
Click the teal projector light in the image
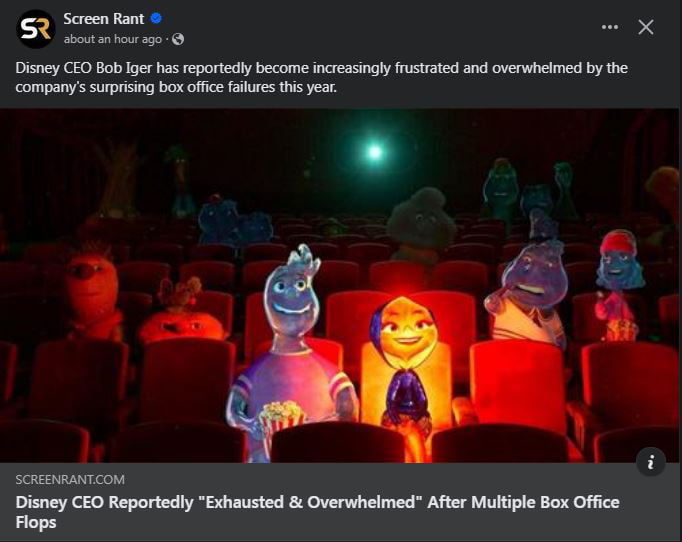(x=375, y=152)
